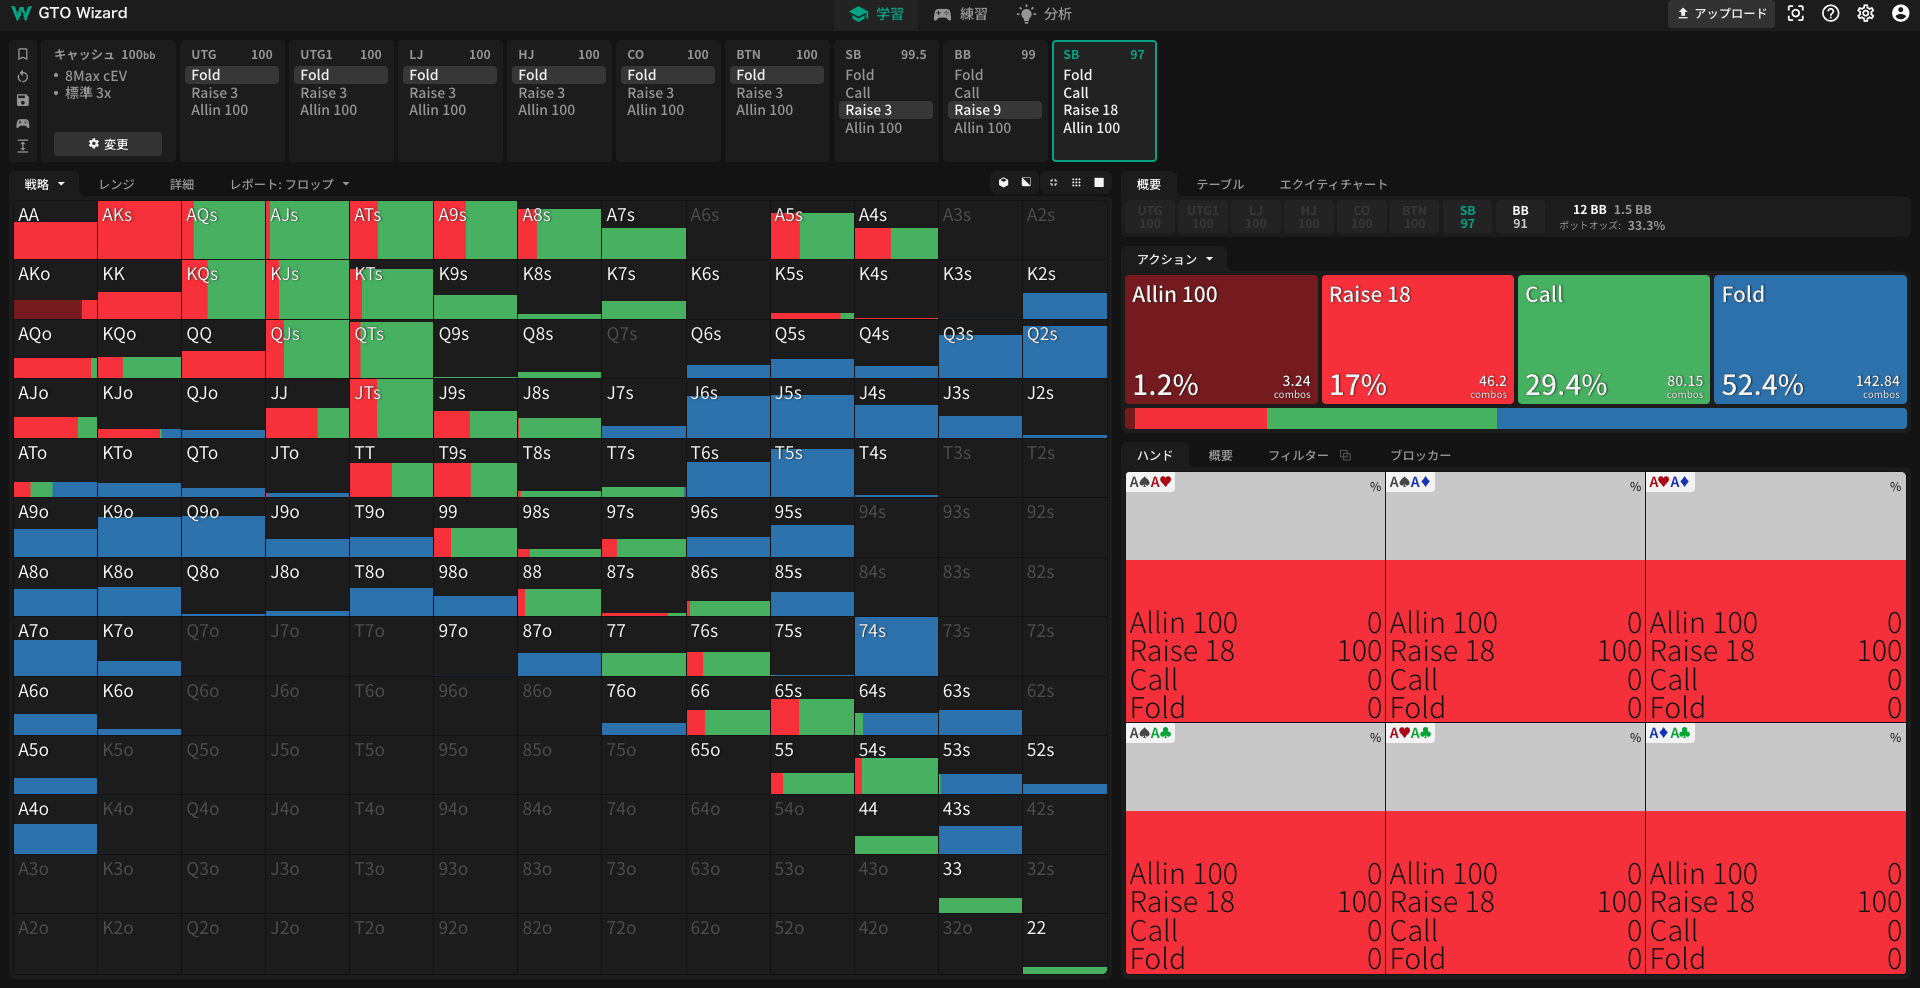This screenshot has width=1920, height=988.
Task: Click the Allin 100 action card
Action: click(x=1221, y=340)
